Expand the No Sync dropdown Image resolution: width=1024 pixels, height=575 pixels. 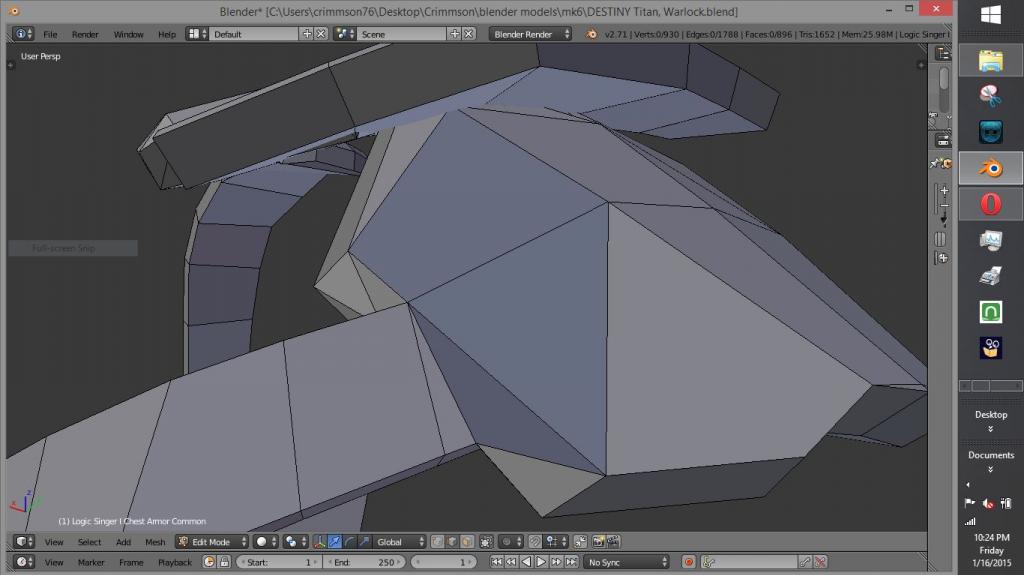[x=626, y=562]
